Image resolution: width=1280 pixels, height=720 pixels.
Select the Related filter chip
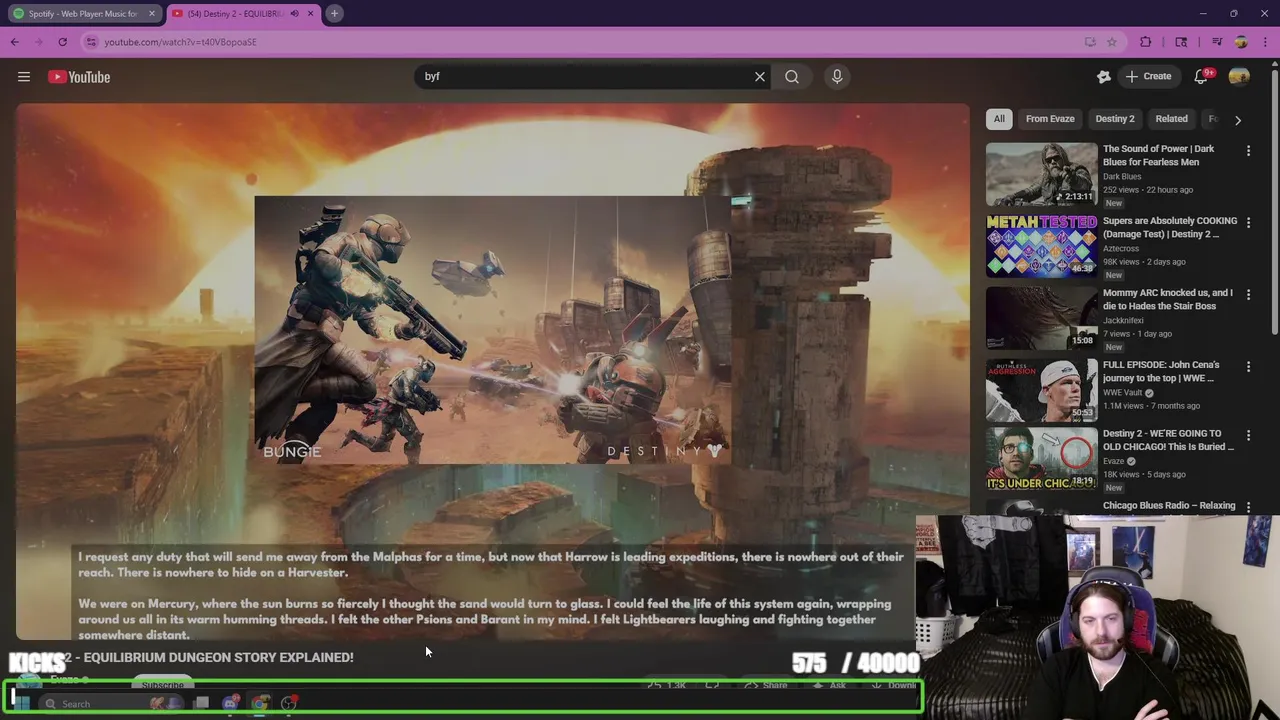point(1172,119)
